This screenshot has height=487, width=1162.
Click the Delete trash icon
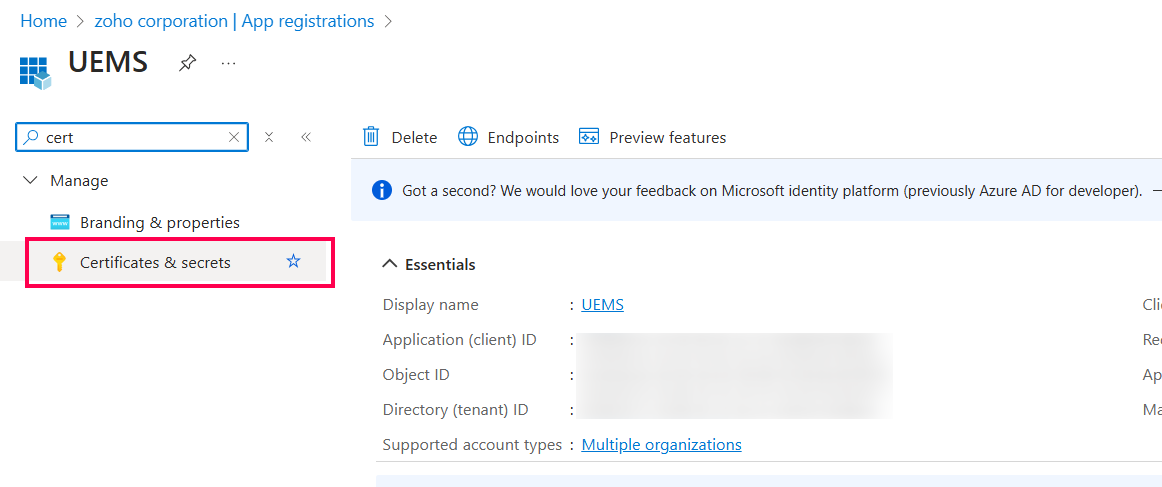(371, 137)
